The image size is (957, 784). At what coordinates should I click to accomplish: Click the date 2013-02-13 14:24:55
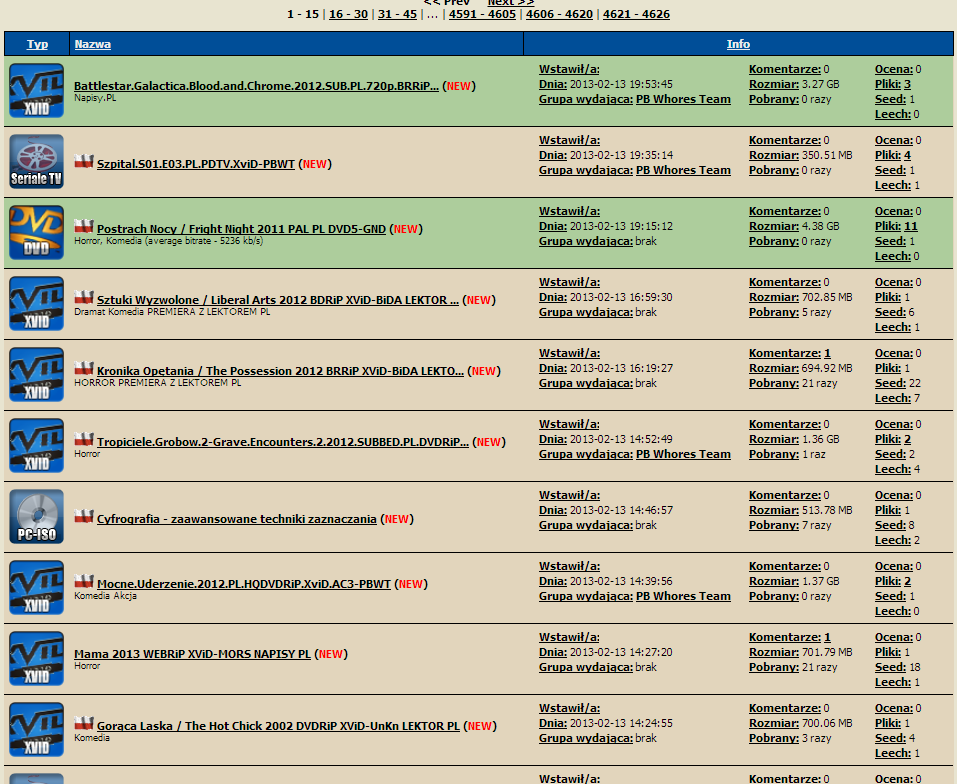pyautogui.click(x=621, y=723)
